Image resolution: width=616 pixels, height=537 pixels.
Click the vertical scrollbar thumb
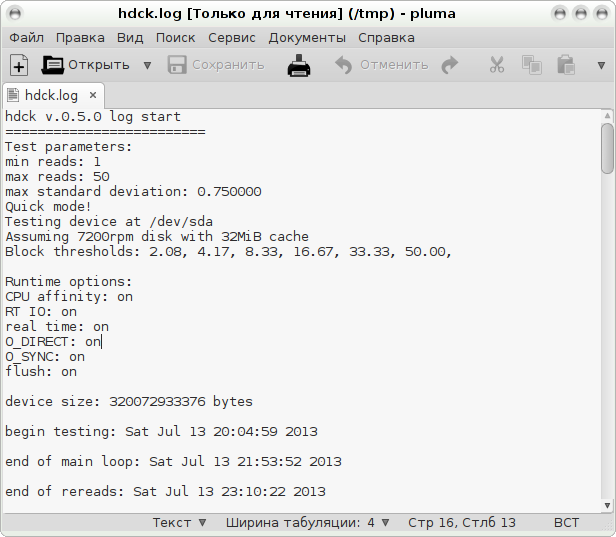coord(607,148)
